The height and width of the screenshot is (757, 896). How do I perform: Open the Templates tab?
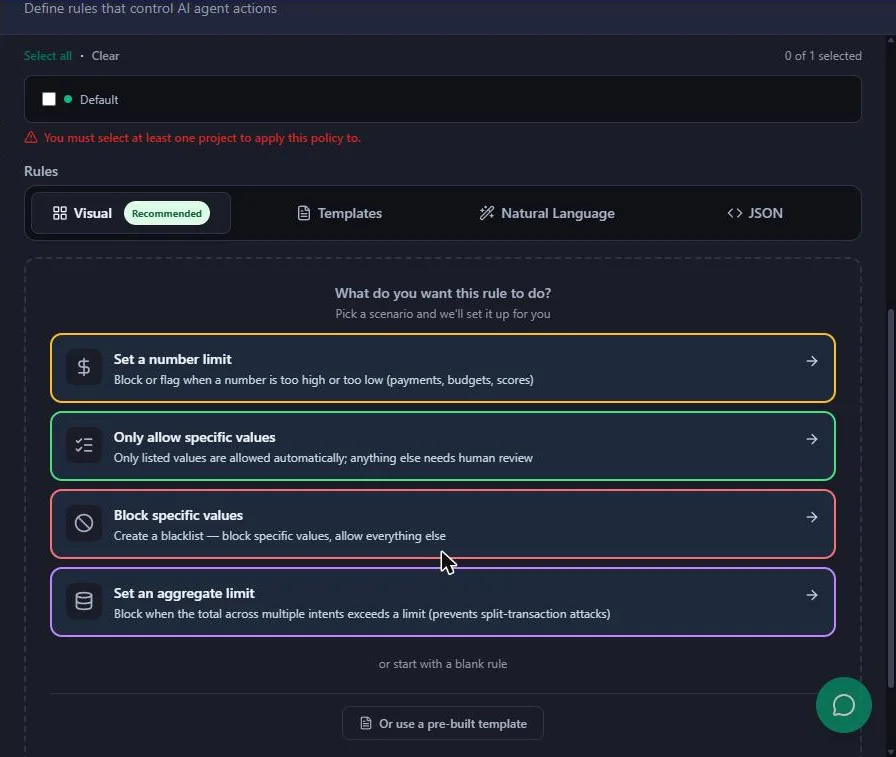339,213
